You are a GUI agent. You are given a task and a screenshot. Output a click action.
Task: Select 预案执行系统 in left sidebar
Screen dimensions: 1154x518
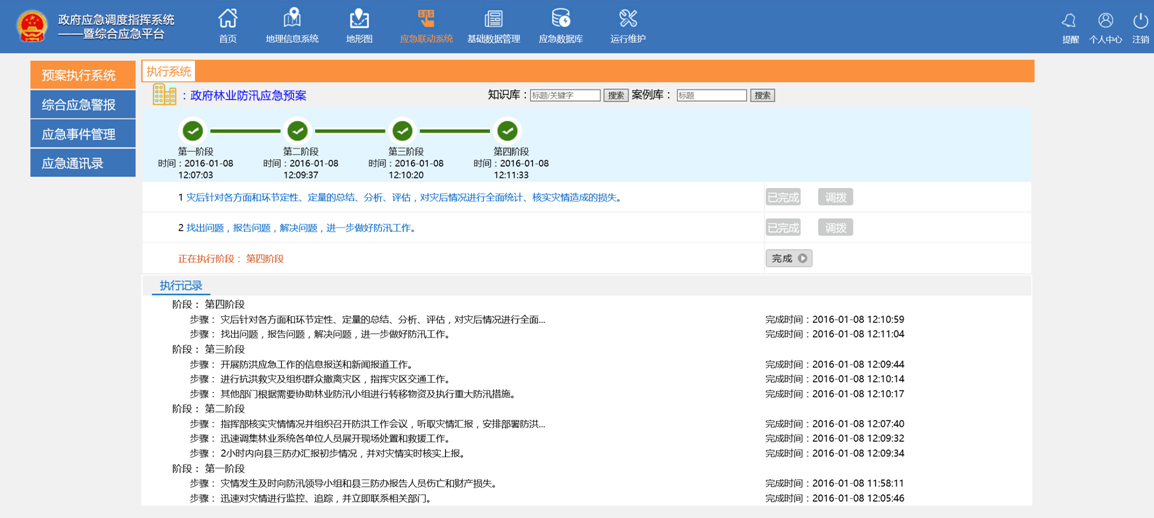click(x=83, y=75)
